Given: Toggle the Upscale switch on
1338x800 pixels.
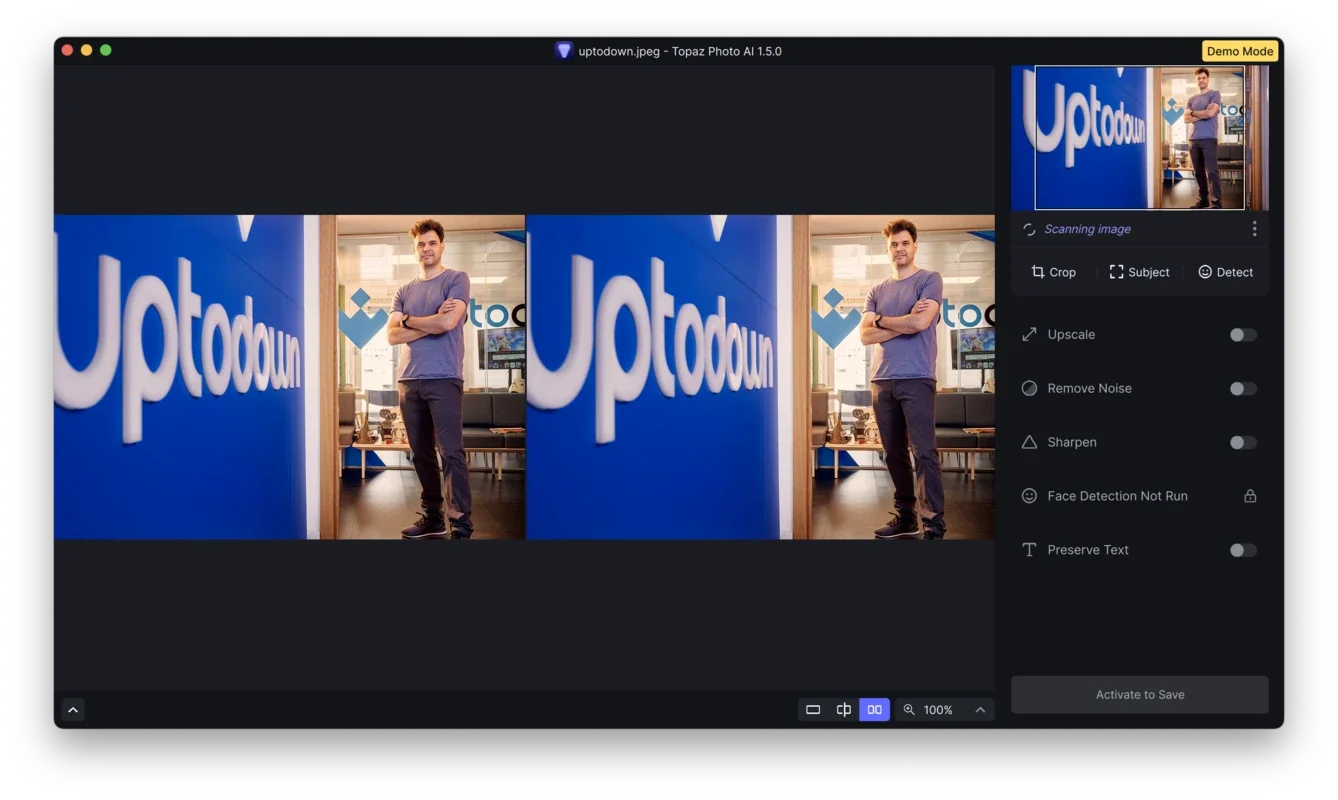Looking at the screenshot, I should (x=1243, y=335).
